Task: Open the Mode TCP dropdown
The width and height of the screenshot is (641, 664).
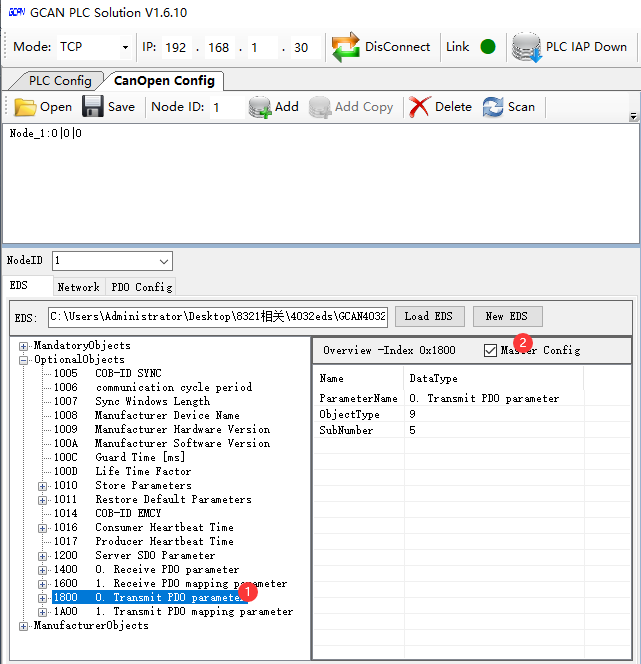Action: [125, 47]
